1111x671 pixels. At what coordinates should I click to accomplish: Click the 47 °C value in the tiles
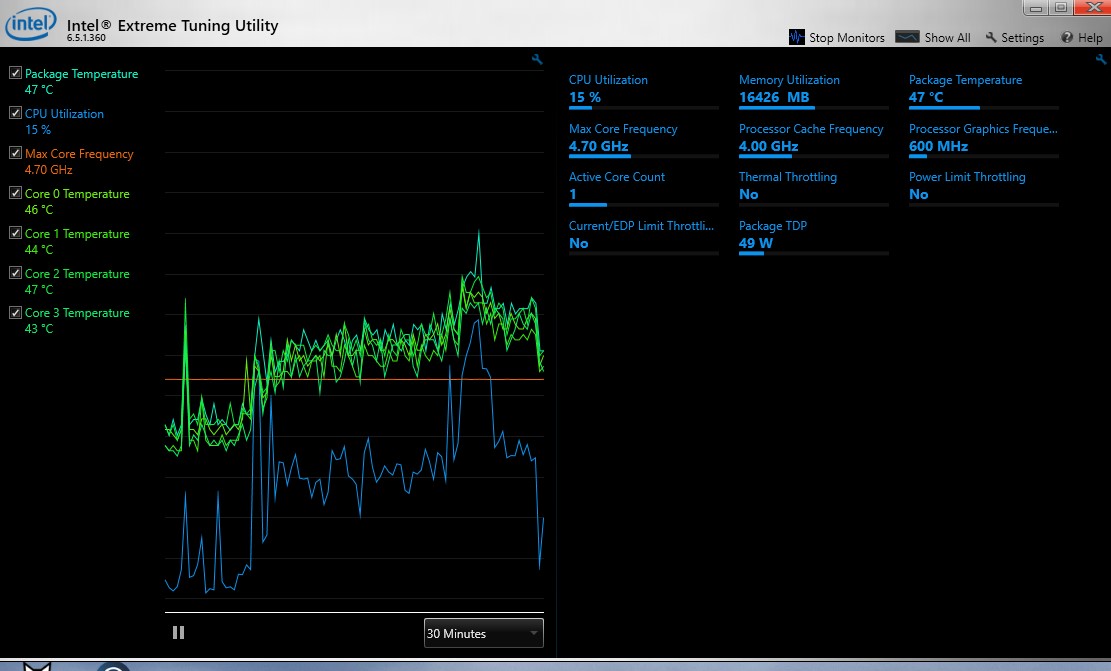tap(926, 97)
